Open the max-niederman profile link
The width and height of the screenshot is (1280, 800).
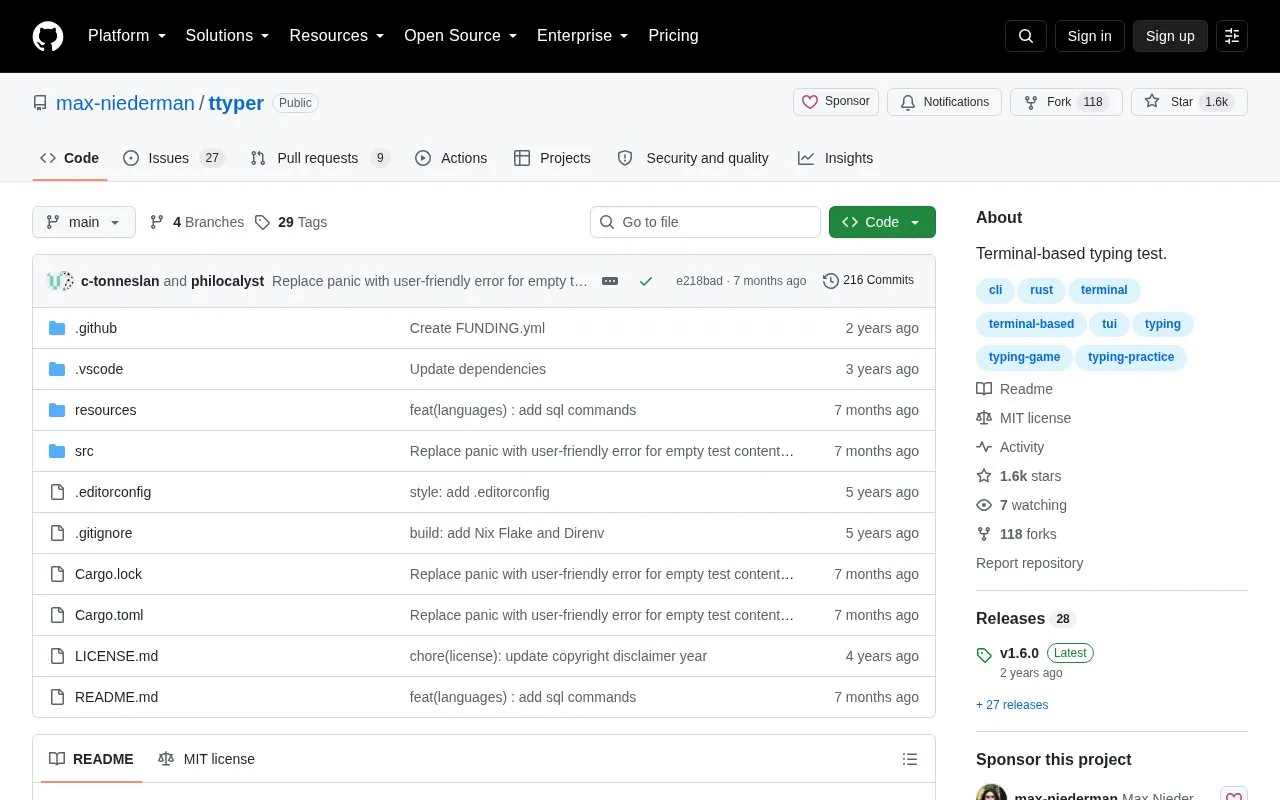125,103
